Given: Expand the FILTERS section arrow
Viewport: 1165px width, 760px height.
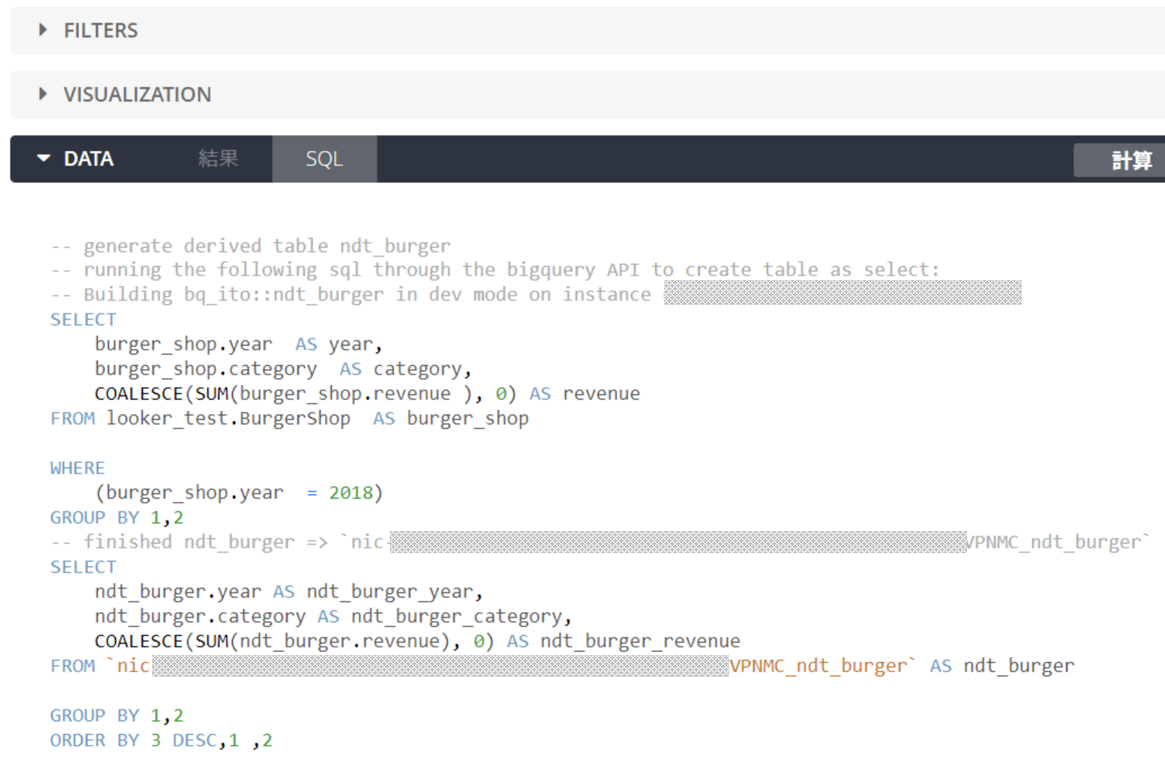Looking at the screenshot, I should (42, 30).
